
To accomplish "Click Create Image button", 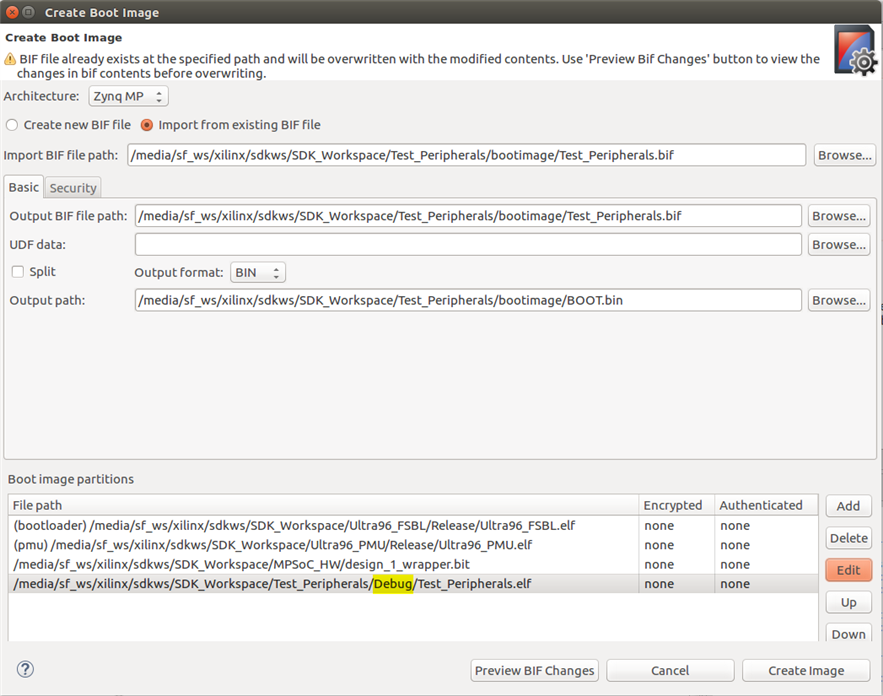I will point(806,670).
